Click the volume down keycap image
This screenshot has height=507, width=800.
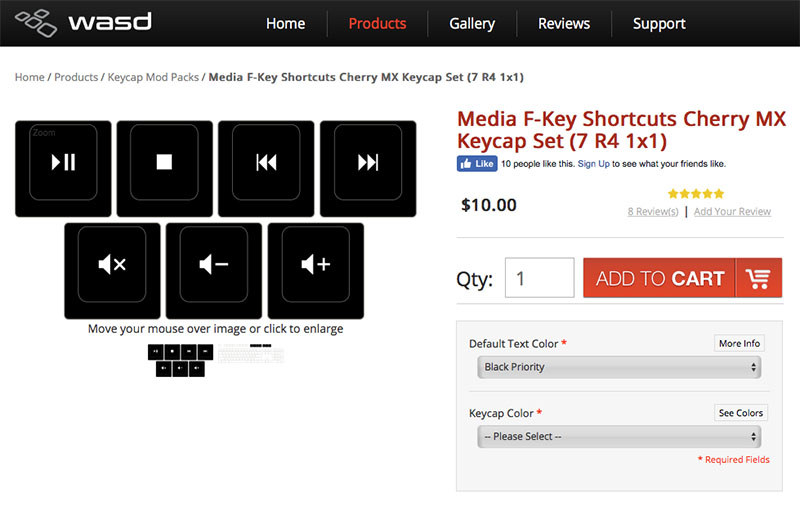click(214, 265)
